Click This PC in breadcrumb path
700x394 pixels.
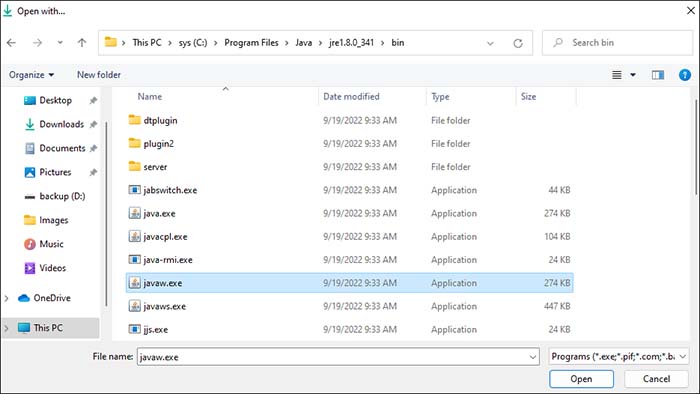[147, 43]
